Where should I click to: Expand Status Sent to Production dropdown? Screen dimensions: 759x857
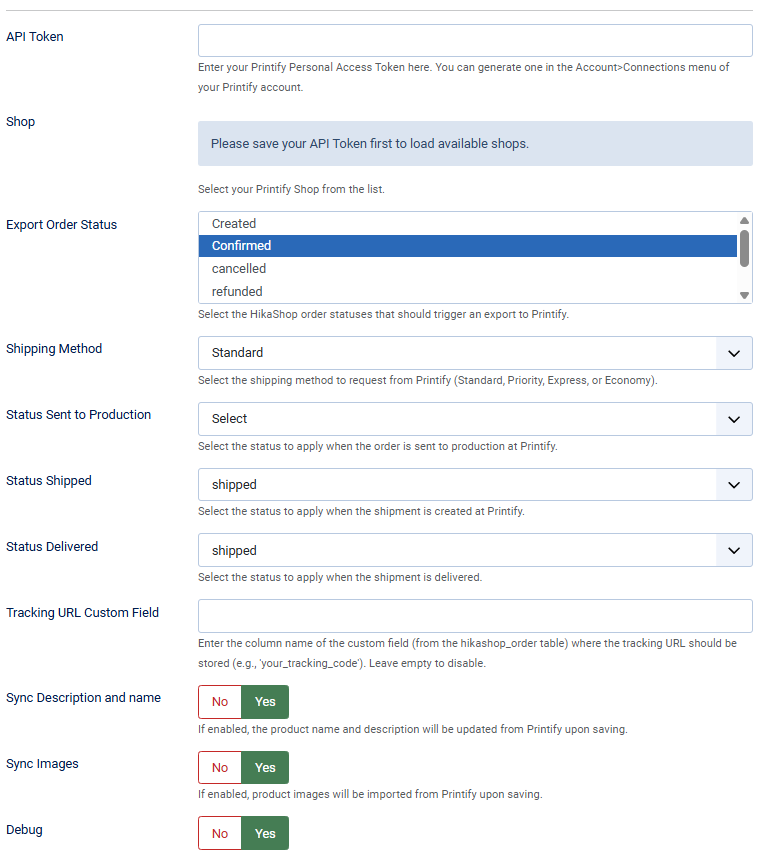475,419
